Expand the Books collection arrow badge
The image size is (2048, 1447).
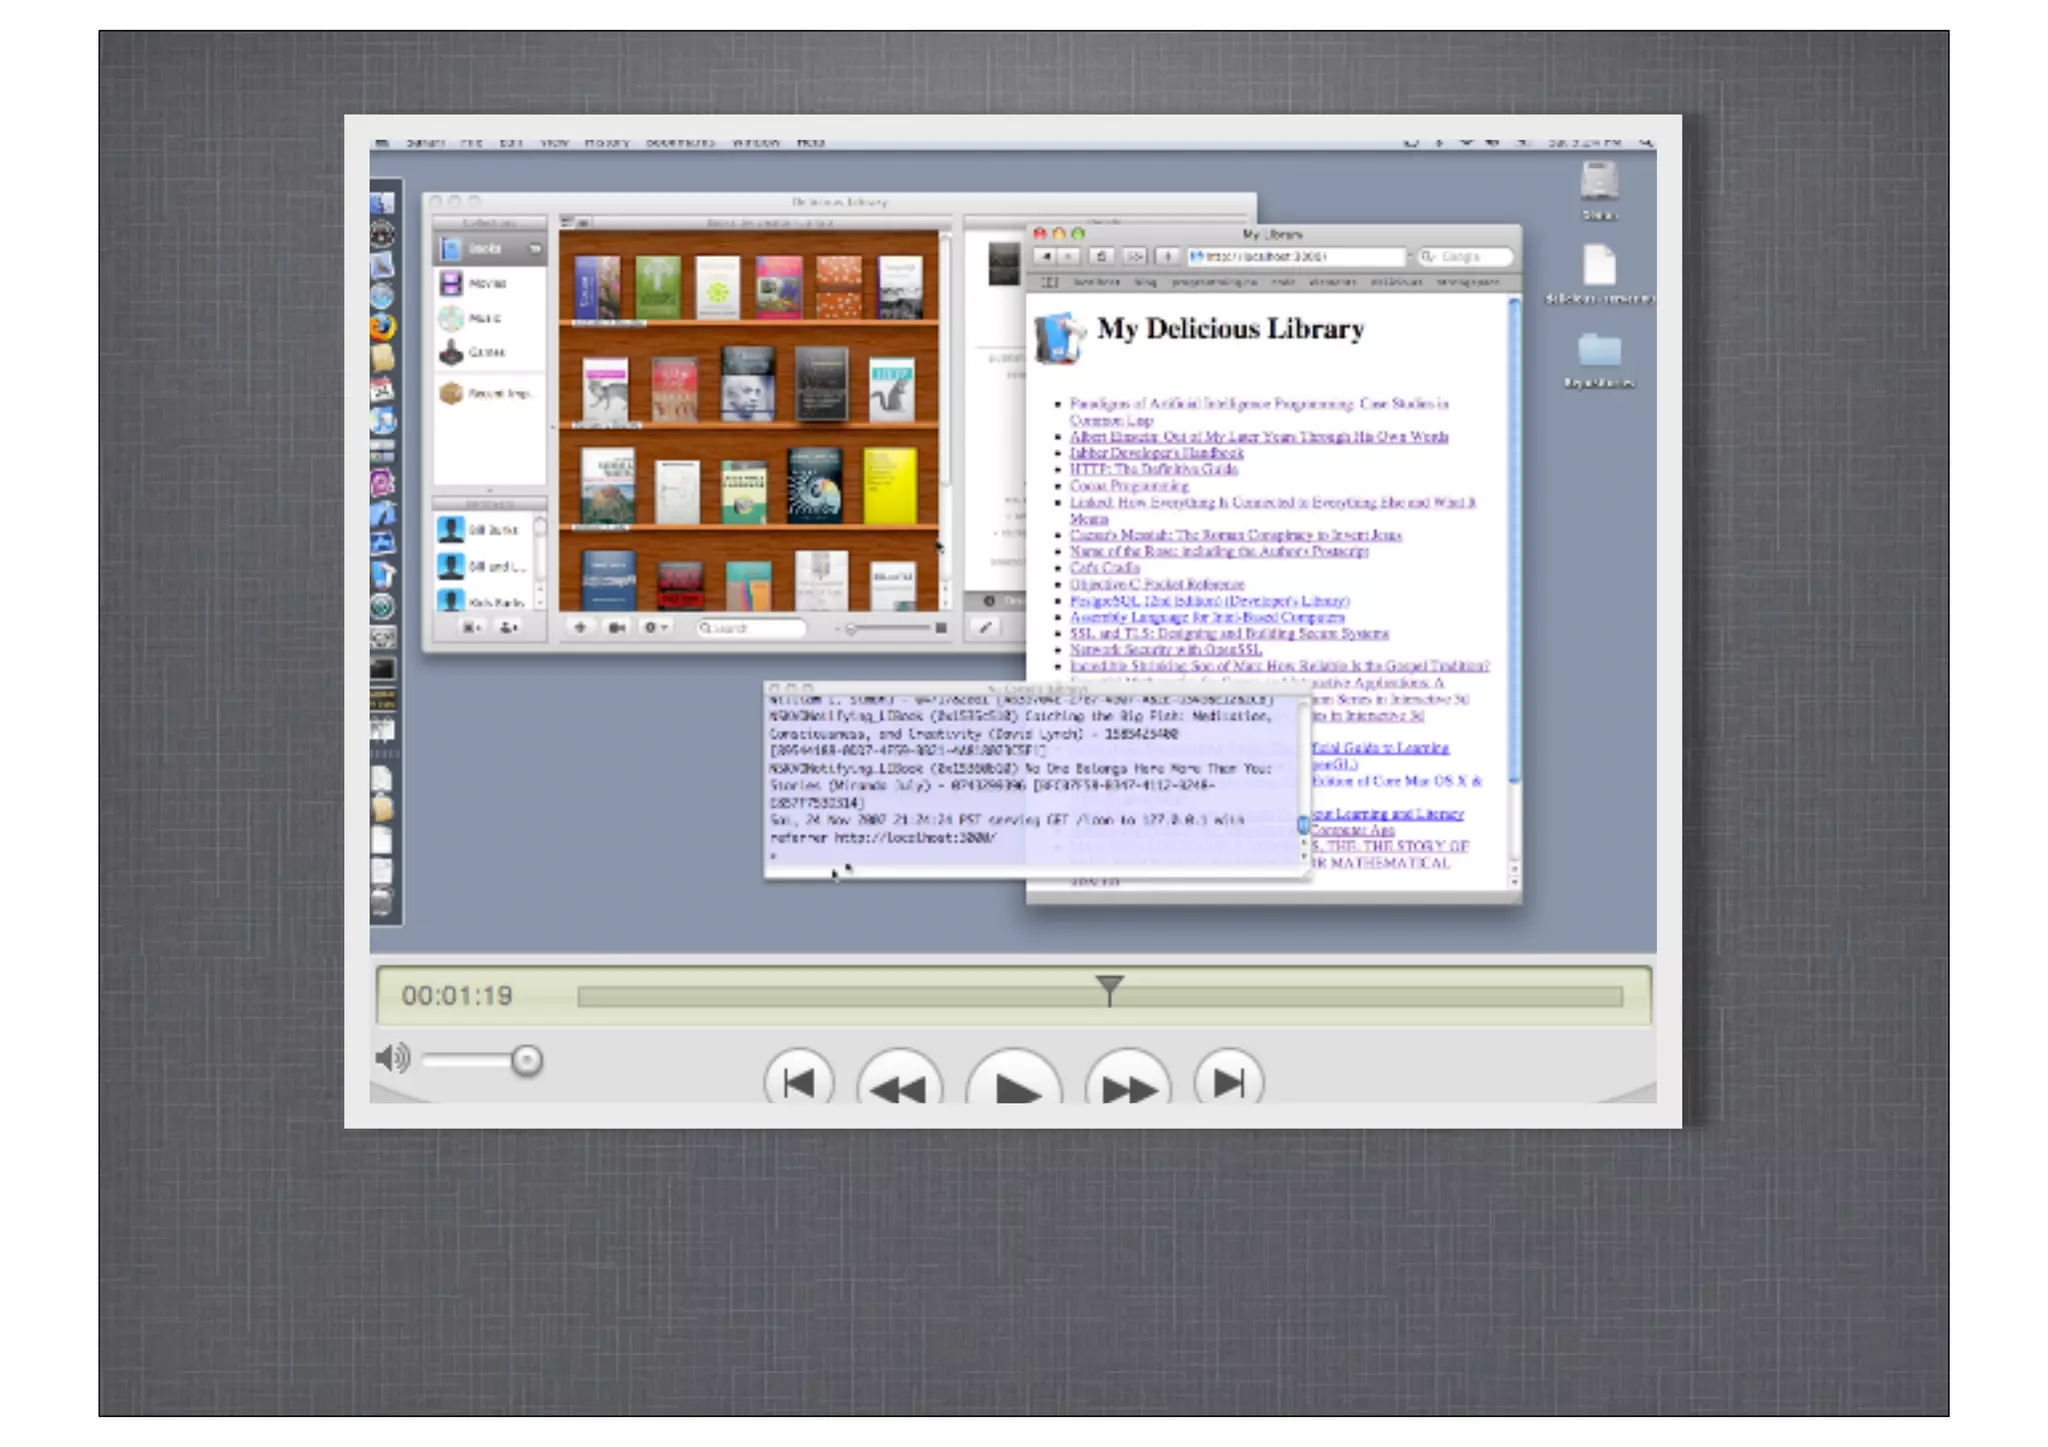tap(535, 248)
